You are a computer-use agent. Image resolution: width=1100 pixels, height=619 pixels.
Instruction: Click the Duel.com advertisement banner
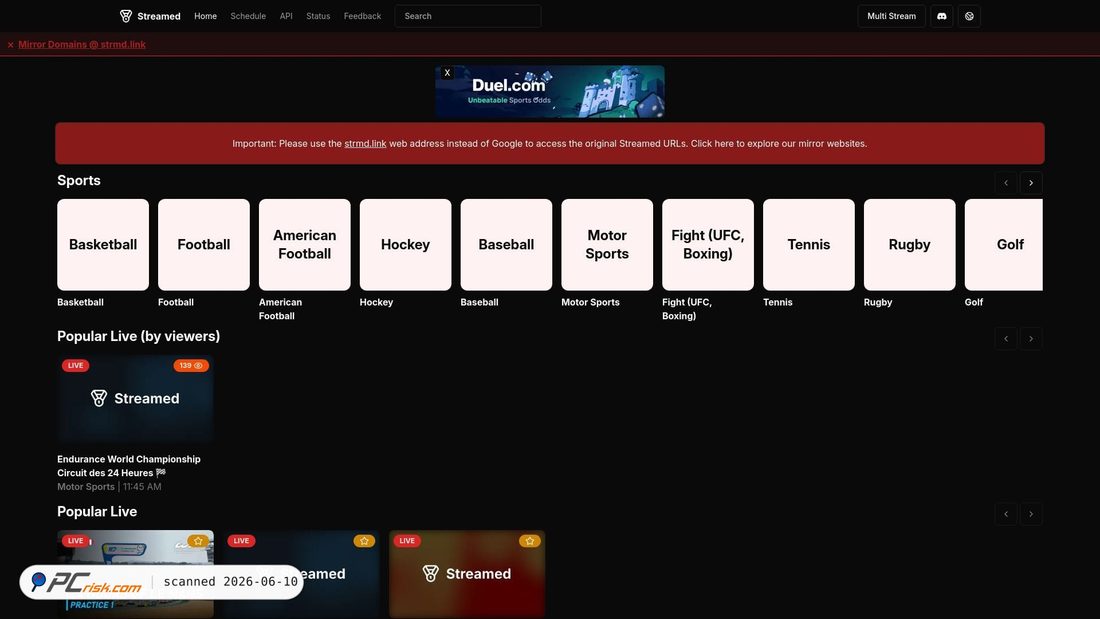pyautogui.click(x=550, y=91)
